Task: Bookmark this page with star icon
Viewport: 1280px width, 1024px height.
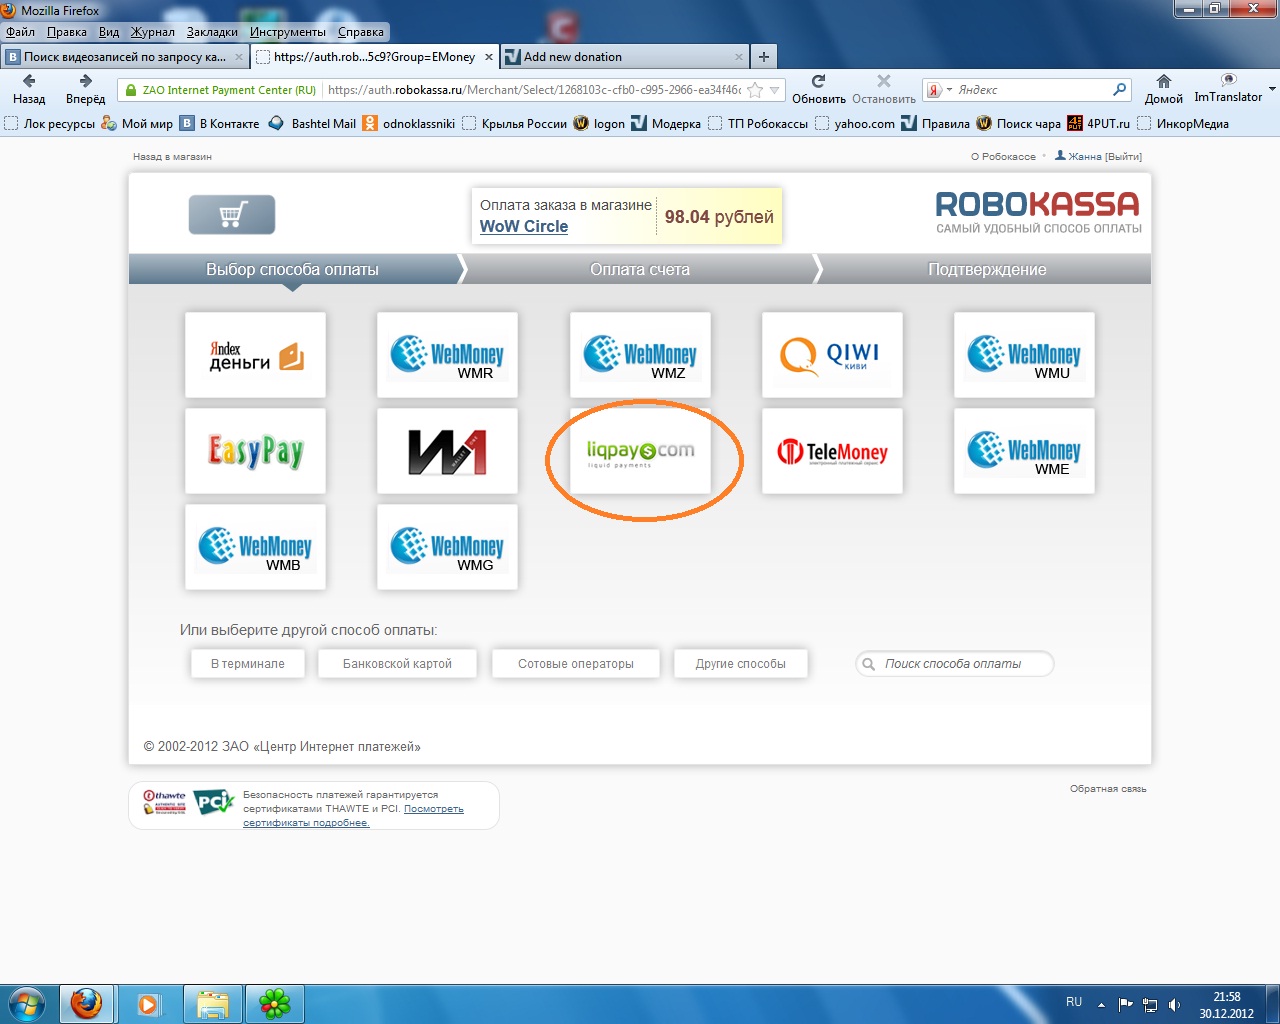Action: pos(755,90)
